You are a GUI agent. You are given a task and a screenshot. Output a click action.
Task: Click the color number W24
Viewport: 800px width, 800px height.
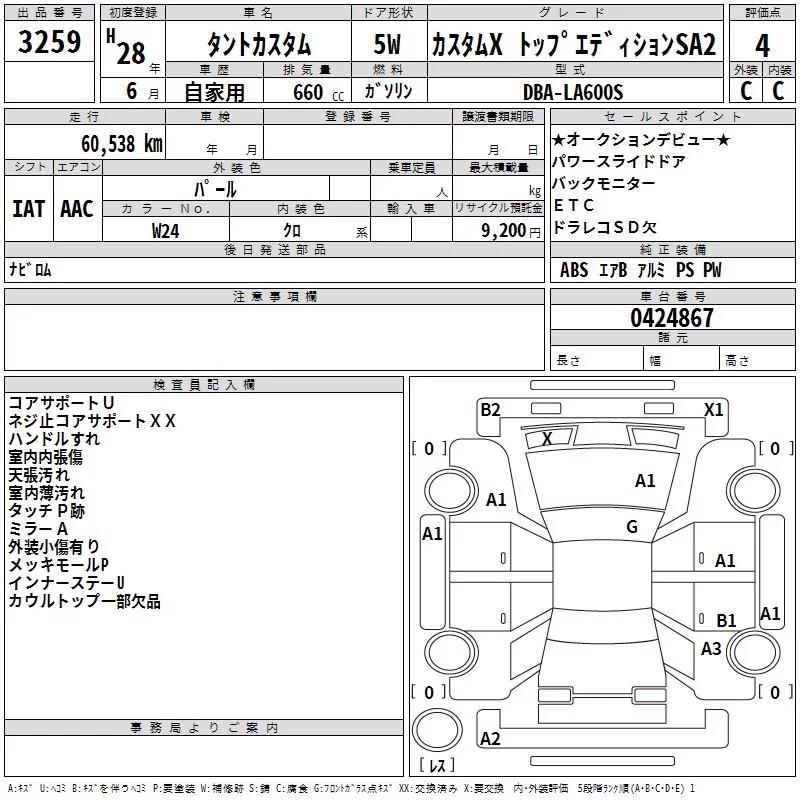[x=166, y=230]
